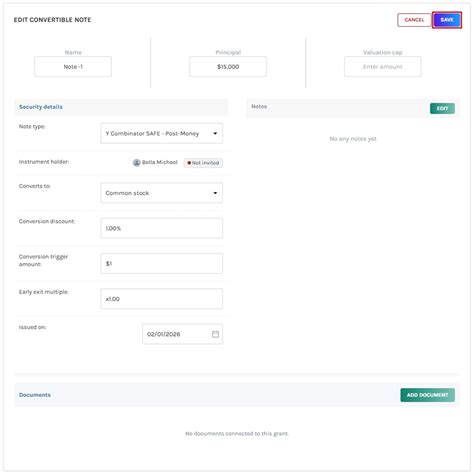This screenshot has width=474, height=474.
Task: Expand the Note type dropdown arrow
Action: coord(215,133)
